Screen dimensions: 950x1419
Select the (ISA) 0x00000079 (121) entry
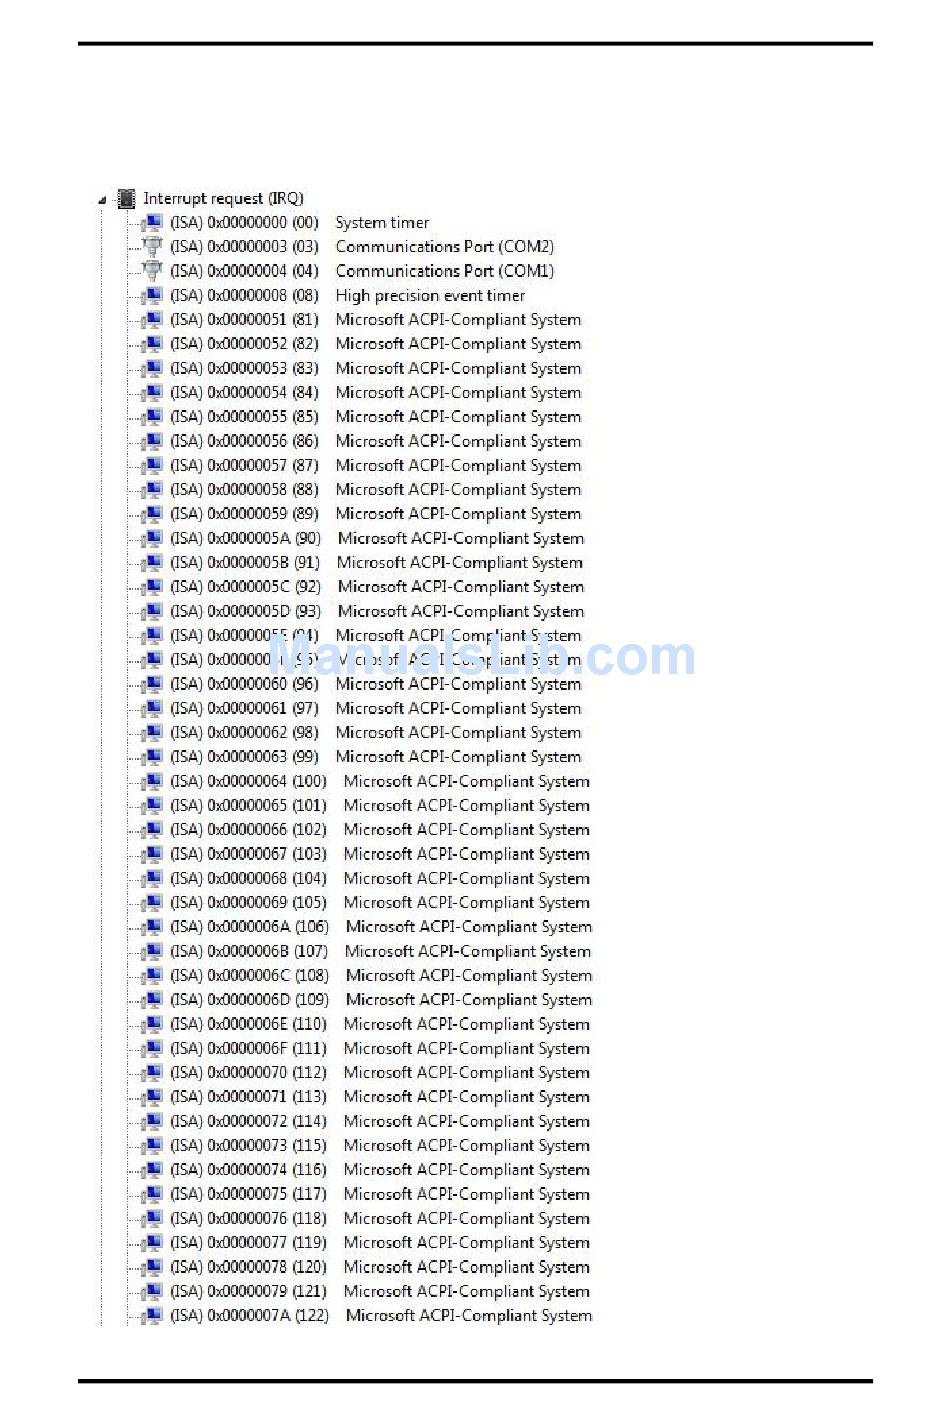click(380, 1292)
